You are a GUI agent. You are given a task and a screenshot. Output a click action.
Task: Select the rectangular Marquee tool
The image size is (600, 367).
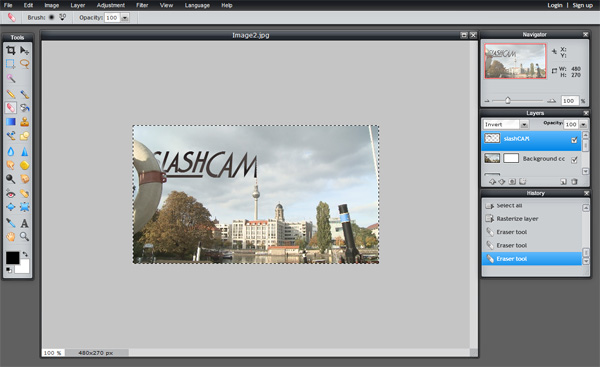(x=11, y=64)
